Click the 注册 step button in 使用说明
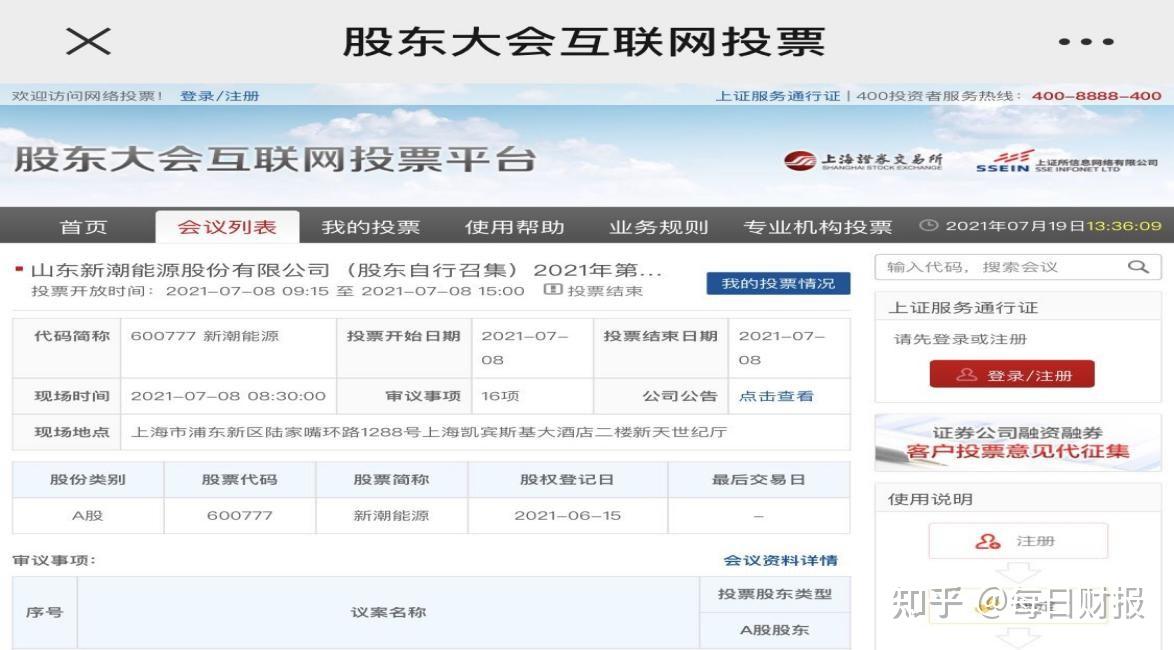 (x=1018, y=541)
